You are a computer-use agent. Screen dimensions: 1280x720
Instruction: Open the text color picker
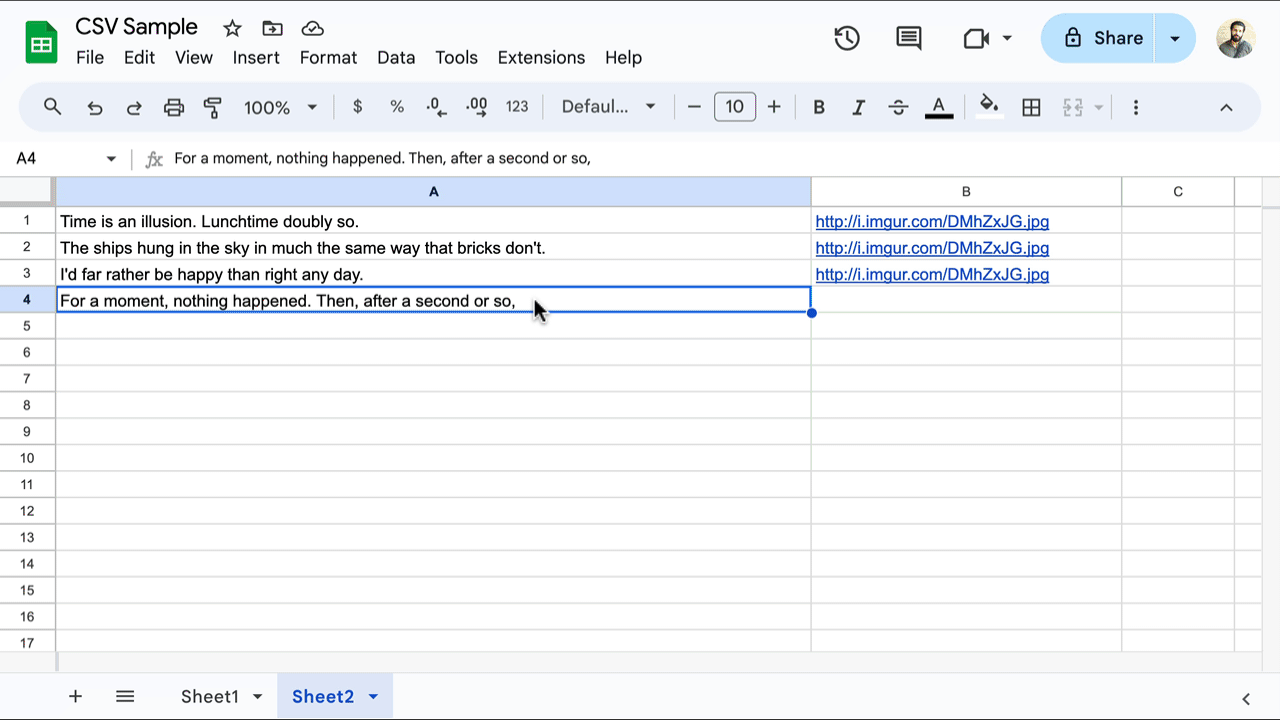(938, 107)
